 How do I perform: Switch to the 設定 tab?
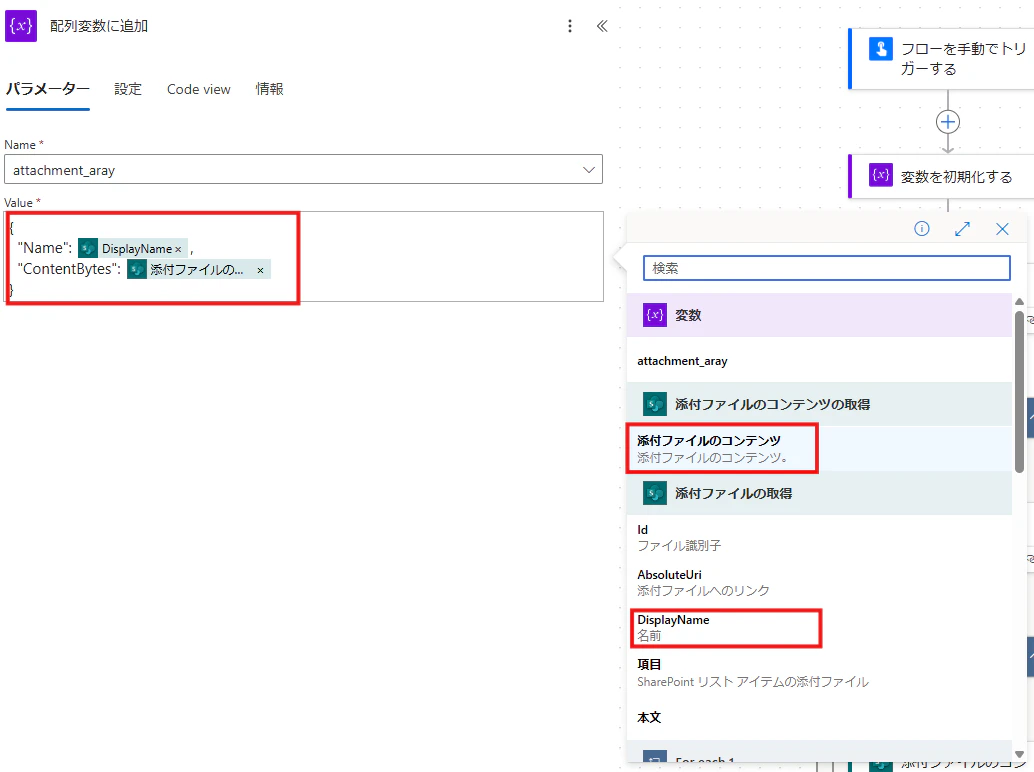(128, 89)
